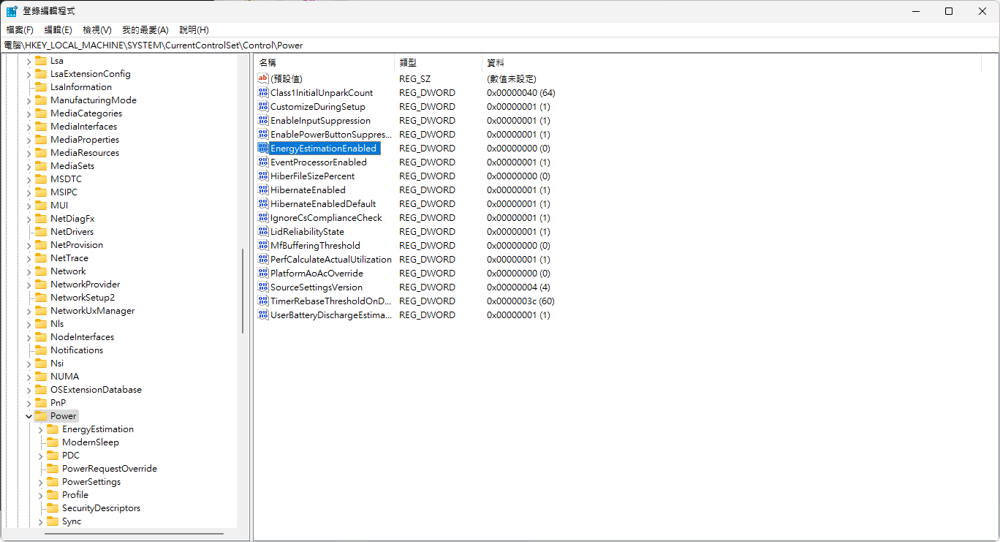The image size is (1000, 542).
Task: Open the 我的最愛(A) menu
Action: pyautogui.click(x=145, y=30)
